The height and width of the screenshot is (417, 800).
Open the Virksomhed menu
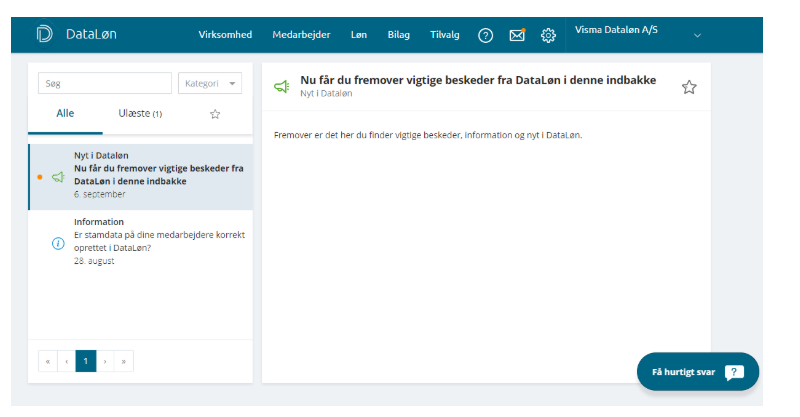pyautogui.click(x=225, y=35)
